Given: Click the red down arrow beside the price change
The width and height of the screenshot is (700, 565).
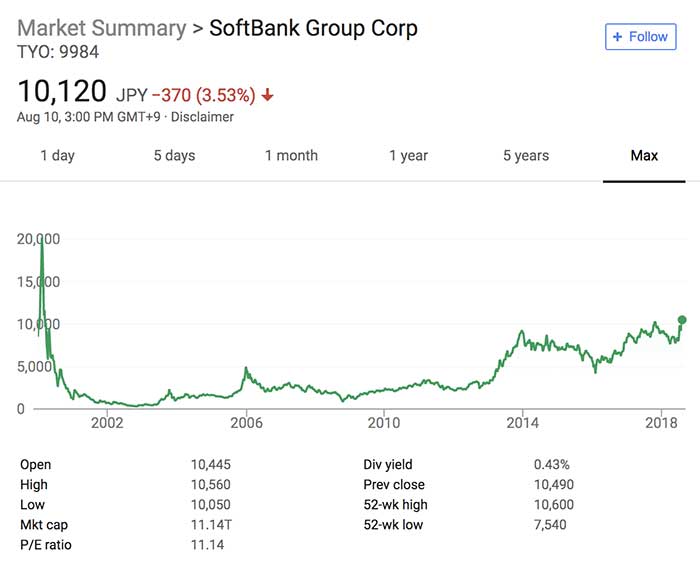Looking at the screenshot, I should coord(268,96).
